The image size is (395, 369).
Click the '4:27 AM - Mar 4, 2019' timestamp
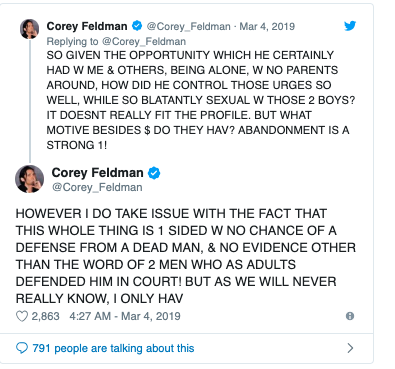click(125, 316)
